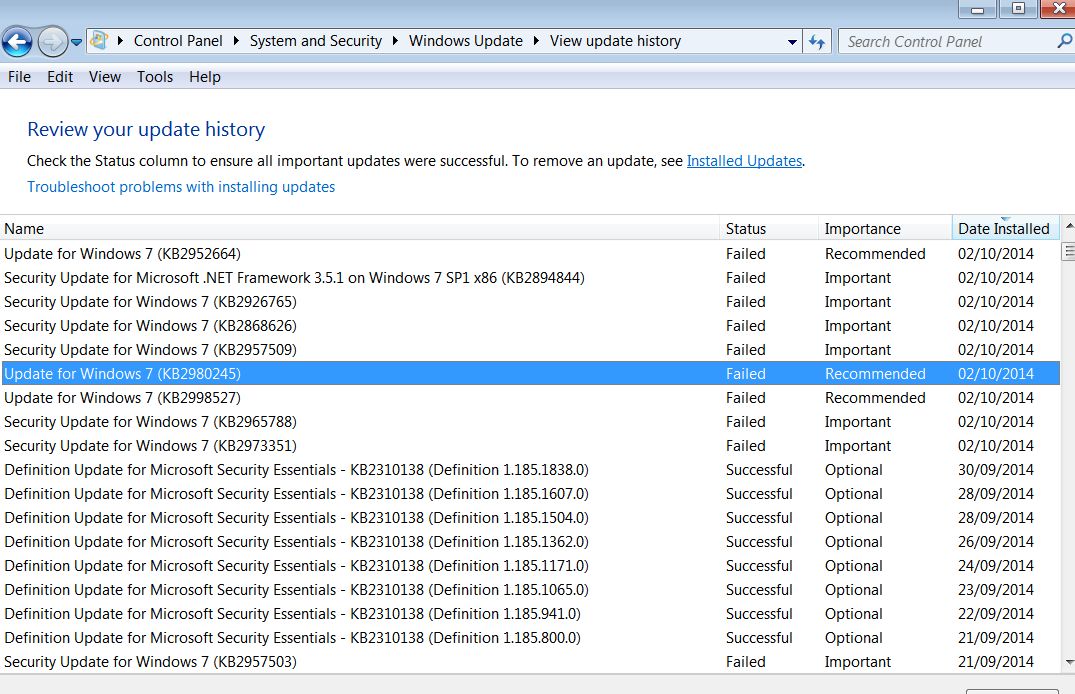Image resolution: width=1075 pixels, height=694 pixels.
Task: Select Definition Update with Definition 1.185.1362.0
Action: coord(531,542)
